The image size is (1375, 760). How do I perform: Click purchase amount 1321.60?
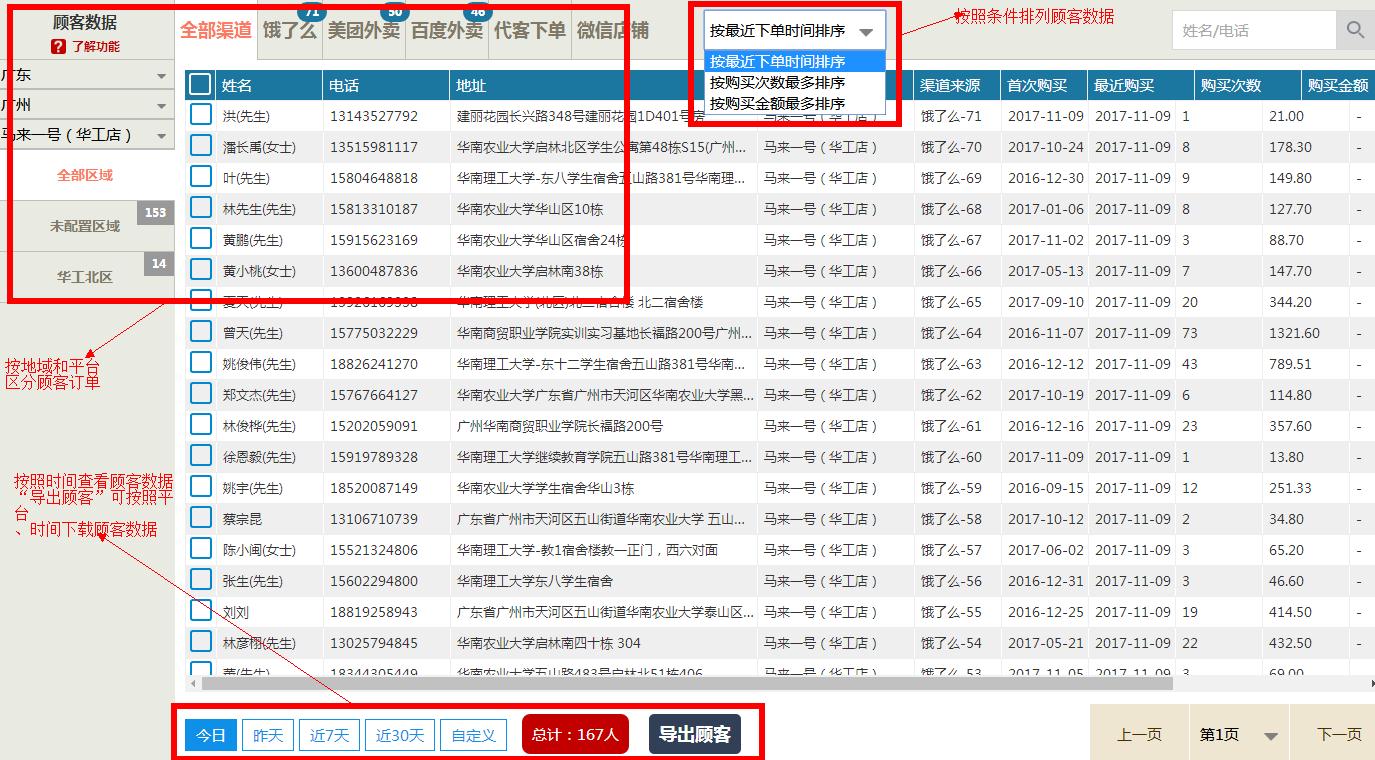1295,333
